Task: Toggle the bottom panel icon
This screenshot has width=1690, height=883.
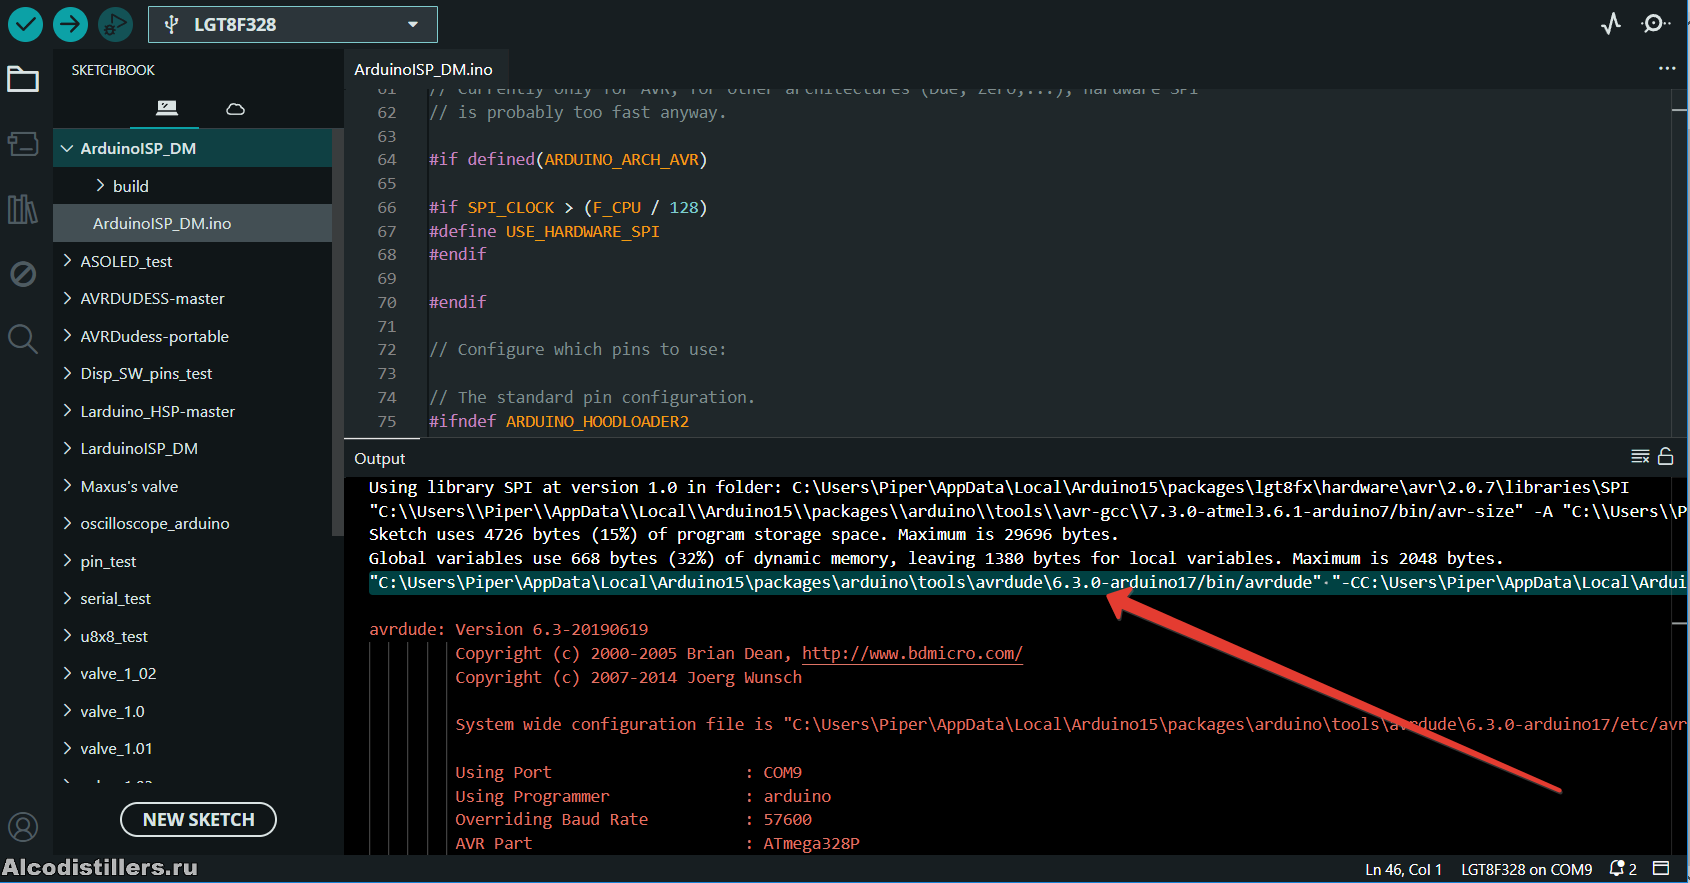Action: tap(1661, 868)
